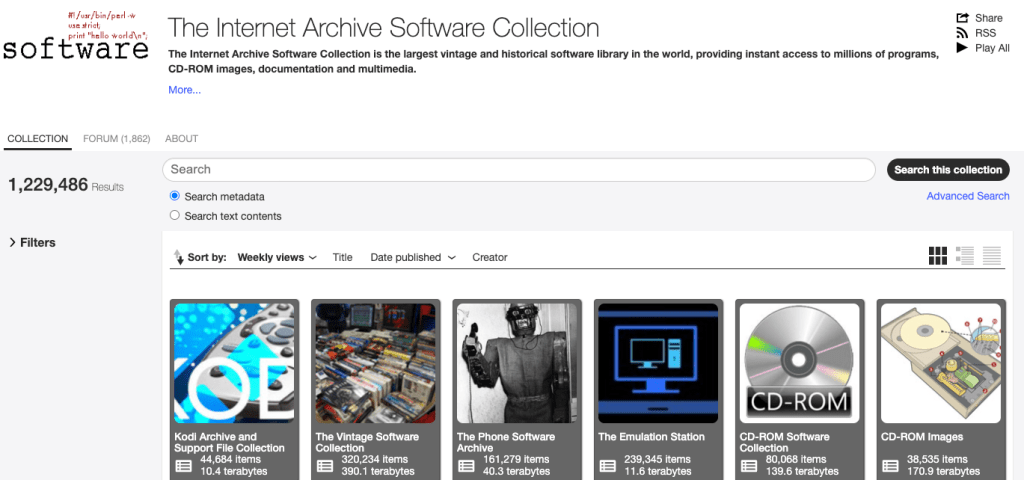The height and width of the screenshot is (480, 1024).
Task: Click inside the Search input field
Action: point(520,170)
